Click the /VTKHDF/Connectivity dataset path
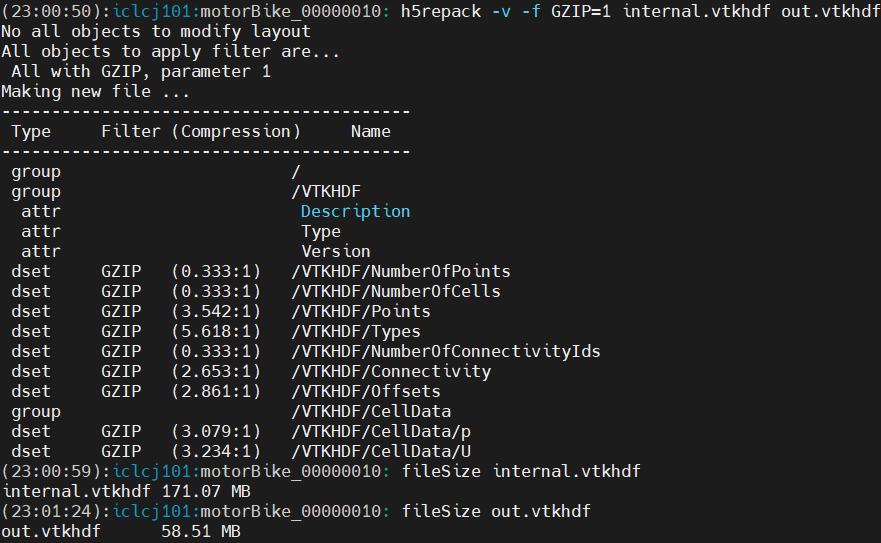The height and width of the screenshot is (543, 881). [x=391, y=371]
